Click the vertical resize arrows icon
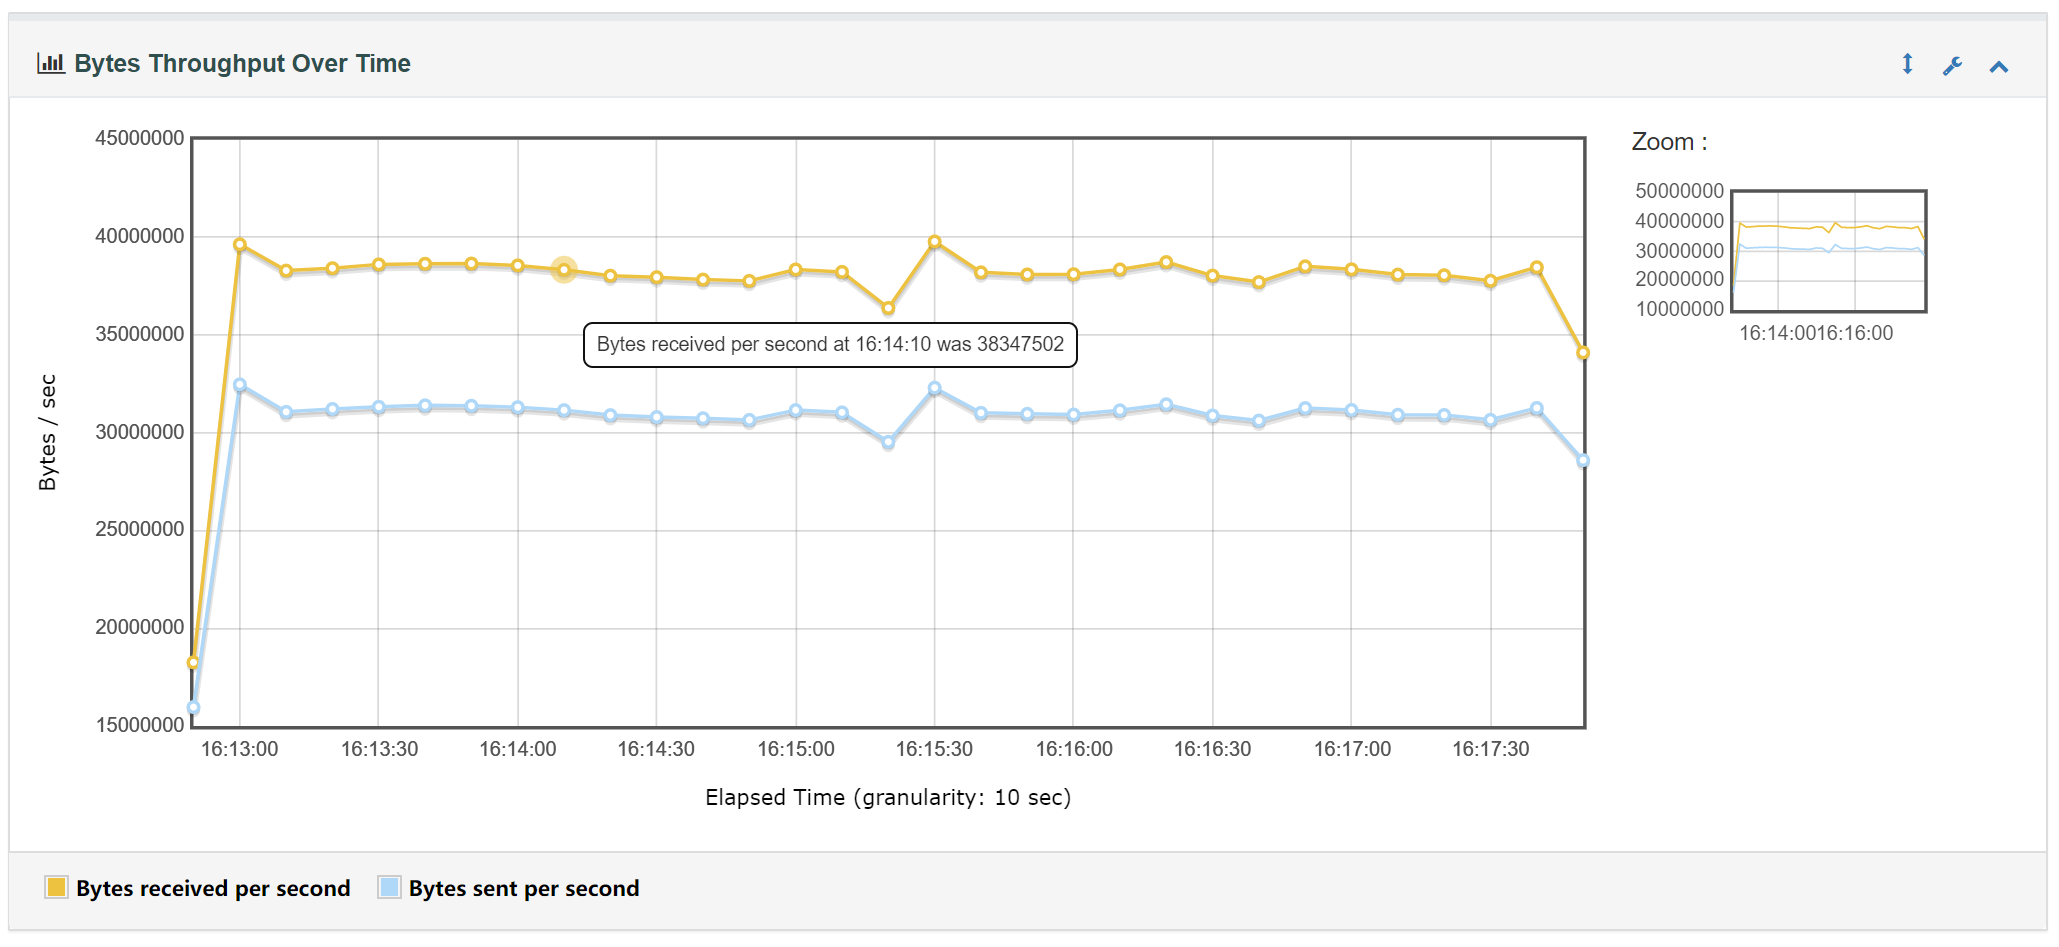Image resolution: width=2059 pixels, height=947 pixels. [x=1907, y=65]
